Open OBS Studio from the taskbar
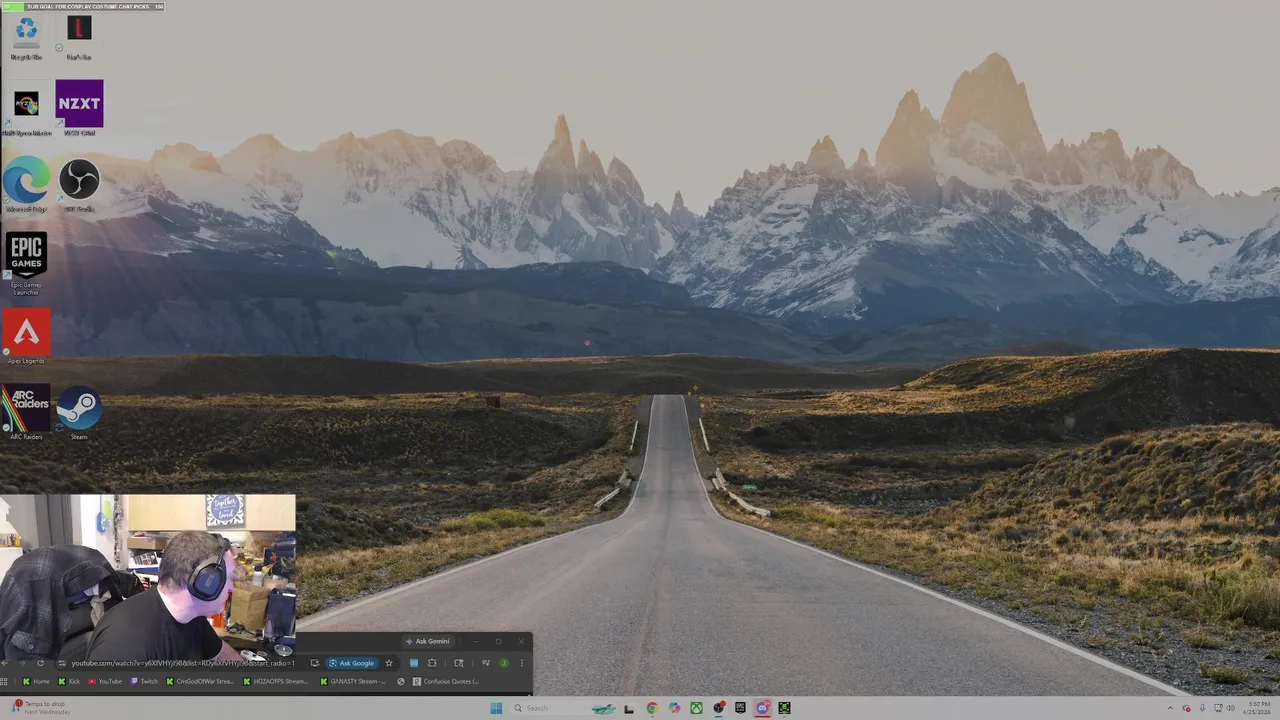This screenshot has width=1280, height=720. tap(718, 708)
